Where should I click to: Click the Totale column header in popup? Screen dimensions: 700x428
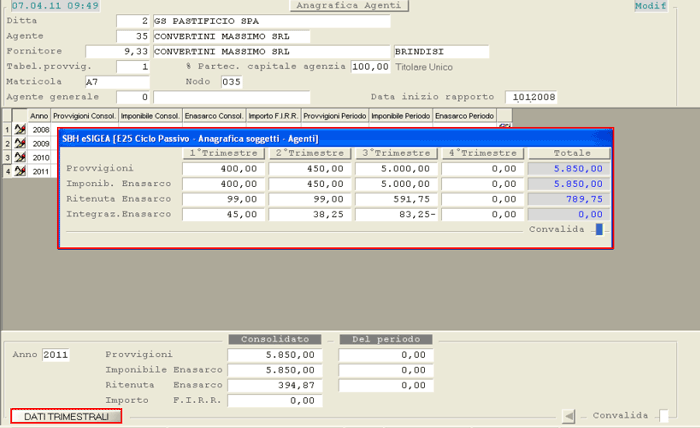[x=568, y=153]
